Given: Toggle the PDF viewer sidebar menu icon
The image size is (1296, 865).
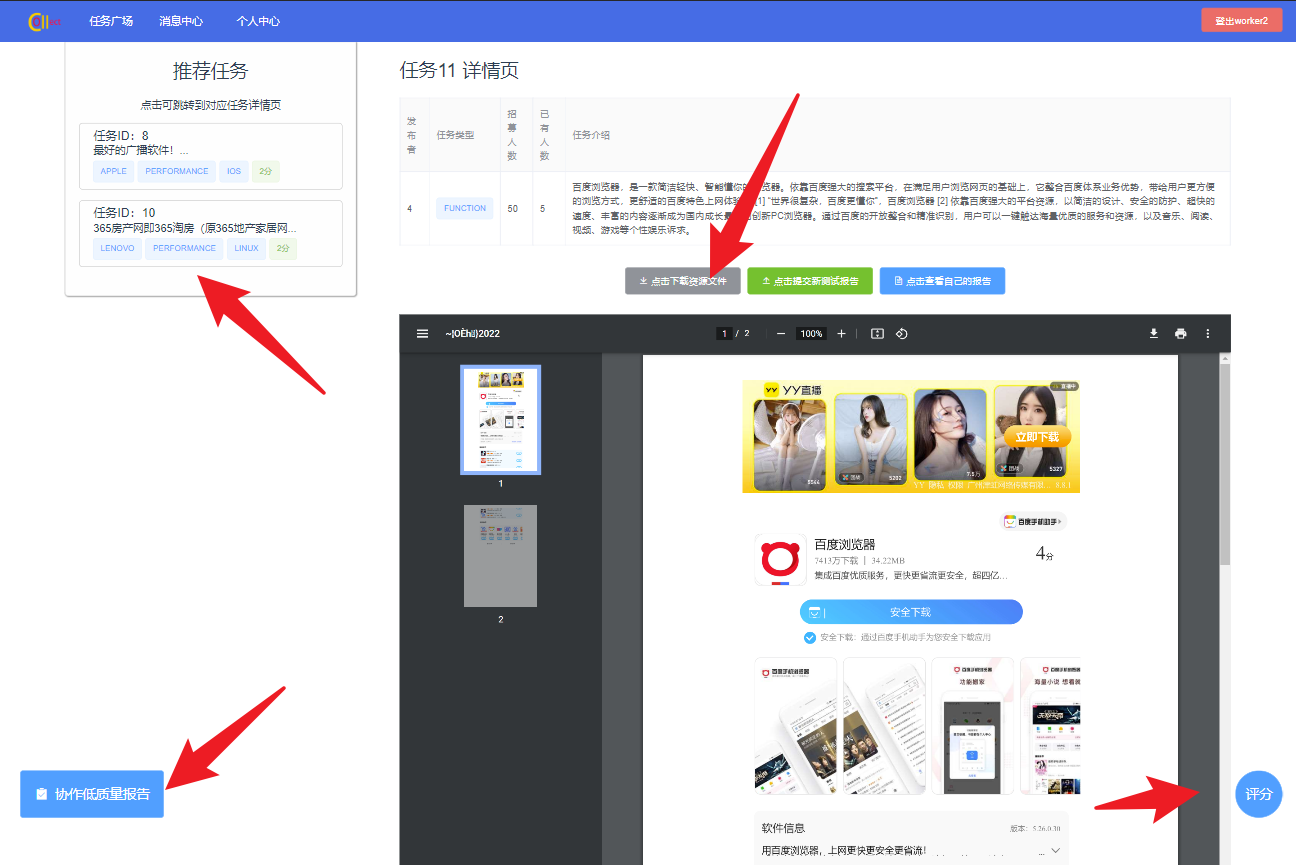Looking at the screenshot, I should (422, 333).
